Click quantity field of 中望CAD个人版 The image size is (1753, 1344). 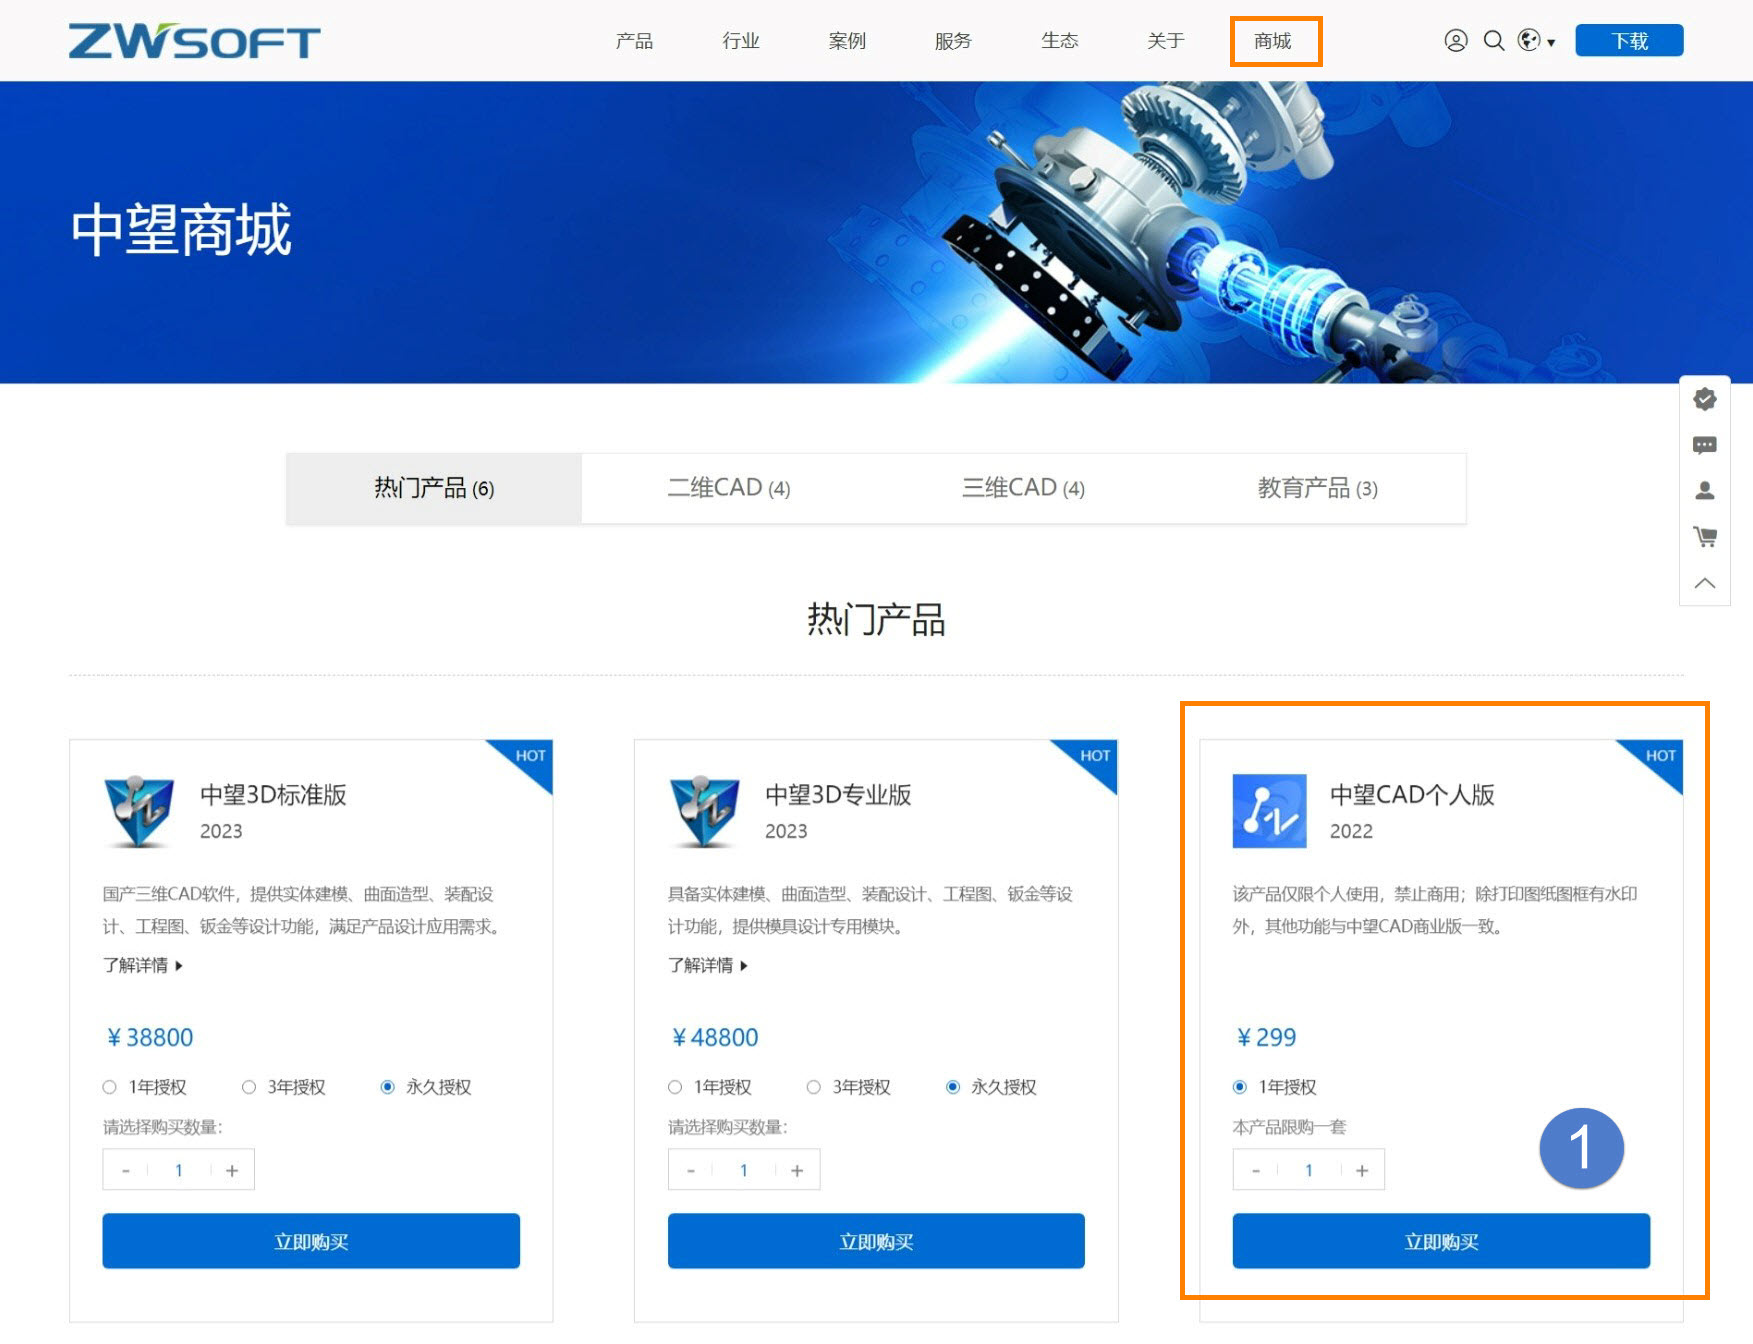1309,1170
